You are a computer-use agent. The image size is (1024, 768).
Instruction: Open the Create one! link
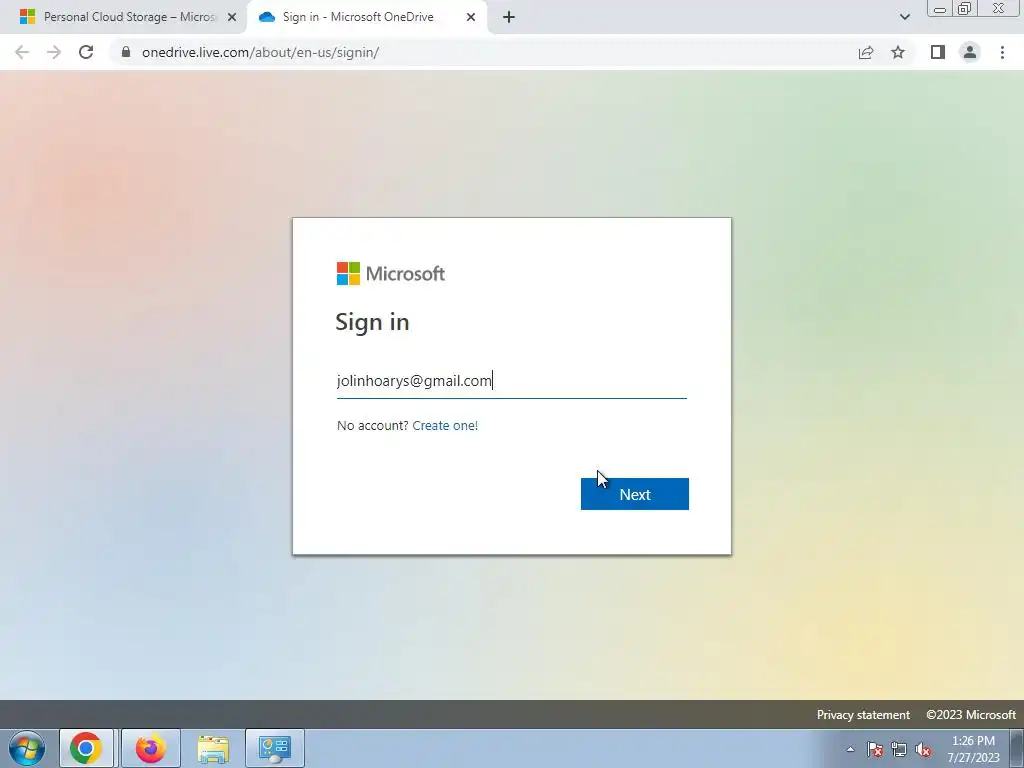pos(445,425)
